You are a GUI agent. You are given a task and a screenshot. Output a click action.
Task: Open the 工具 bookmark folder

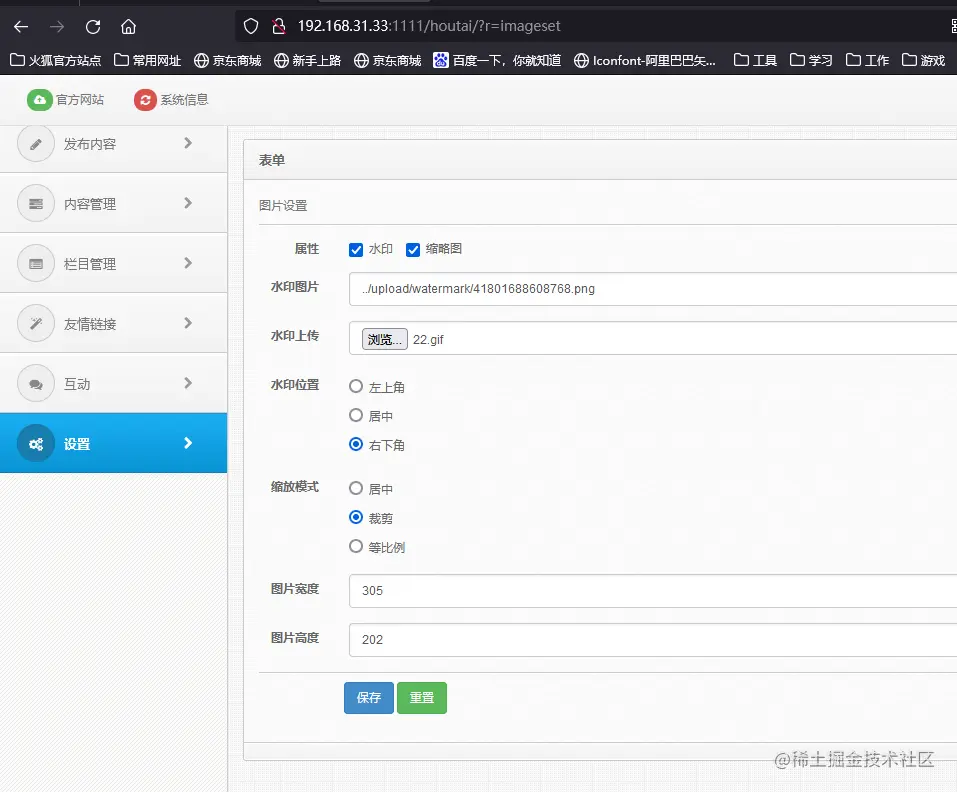point(755,60)
